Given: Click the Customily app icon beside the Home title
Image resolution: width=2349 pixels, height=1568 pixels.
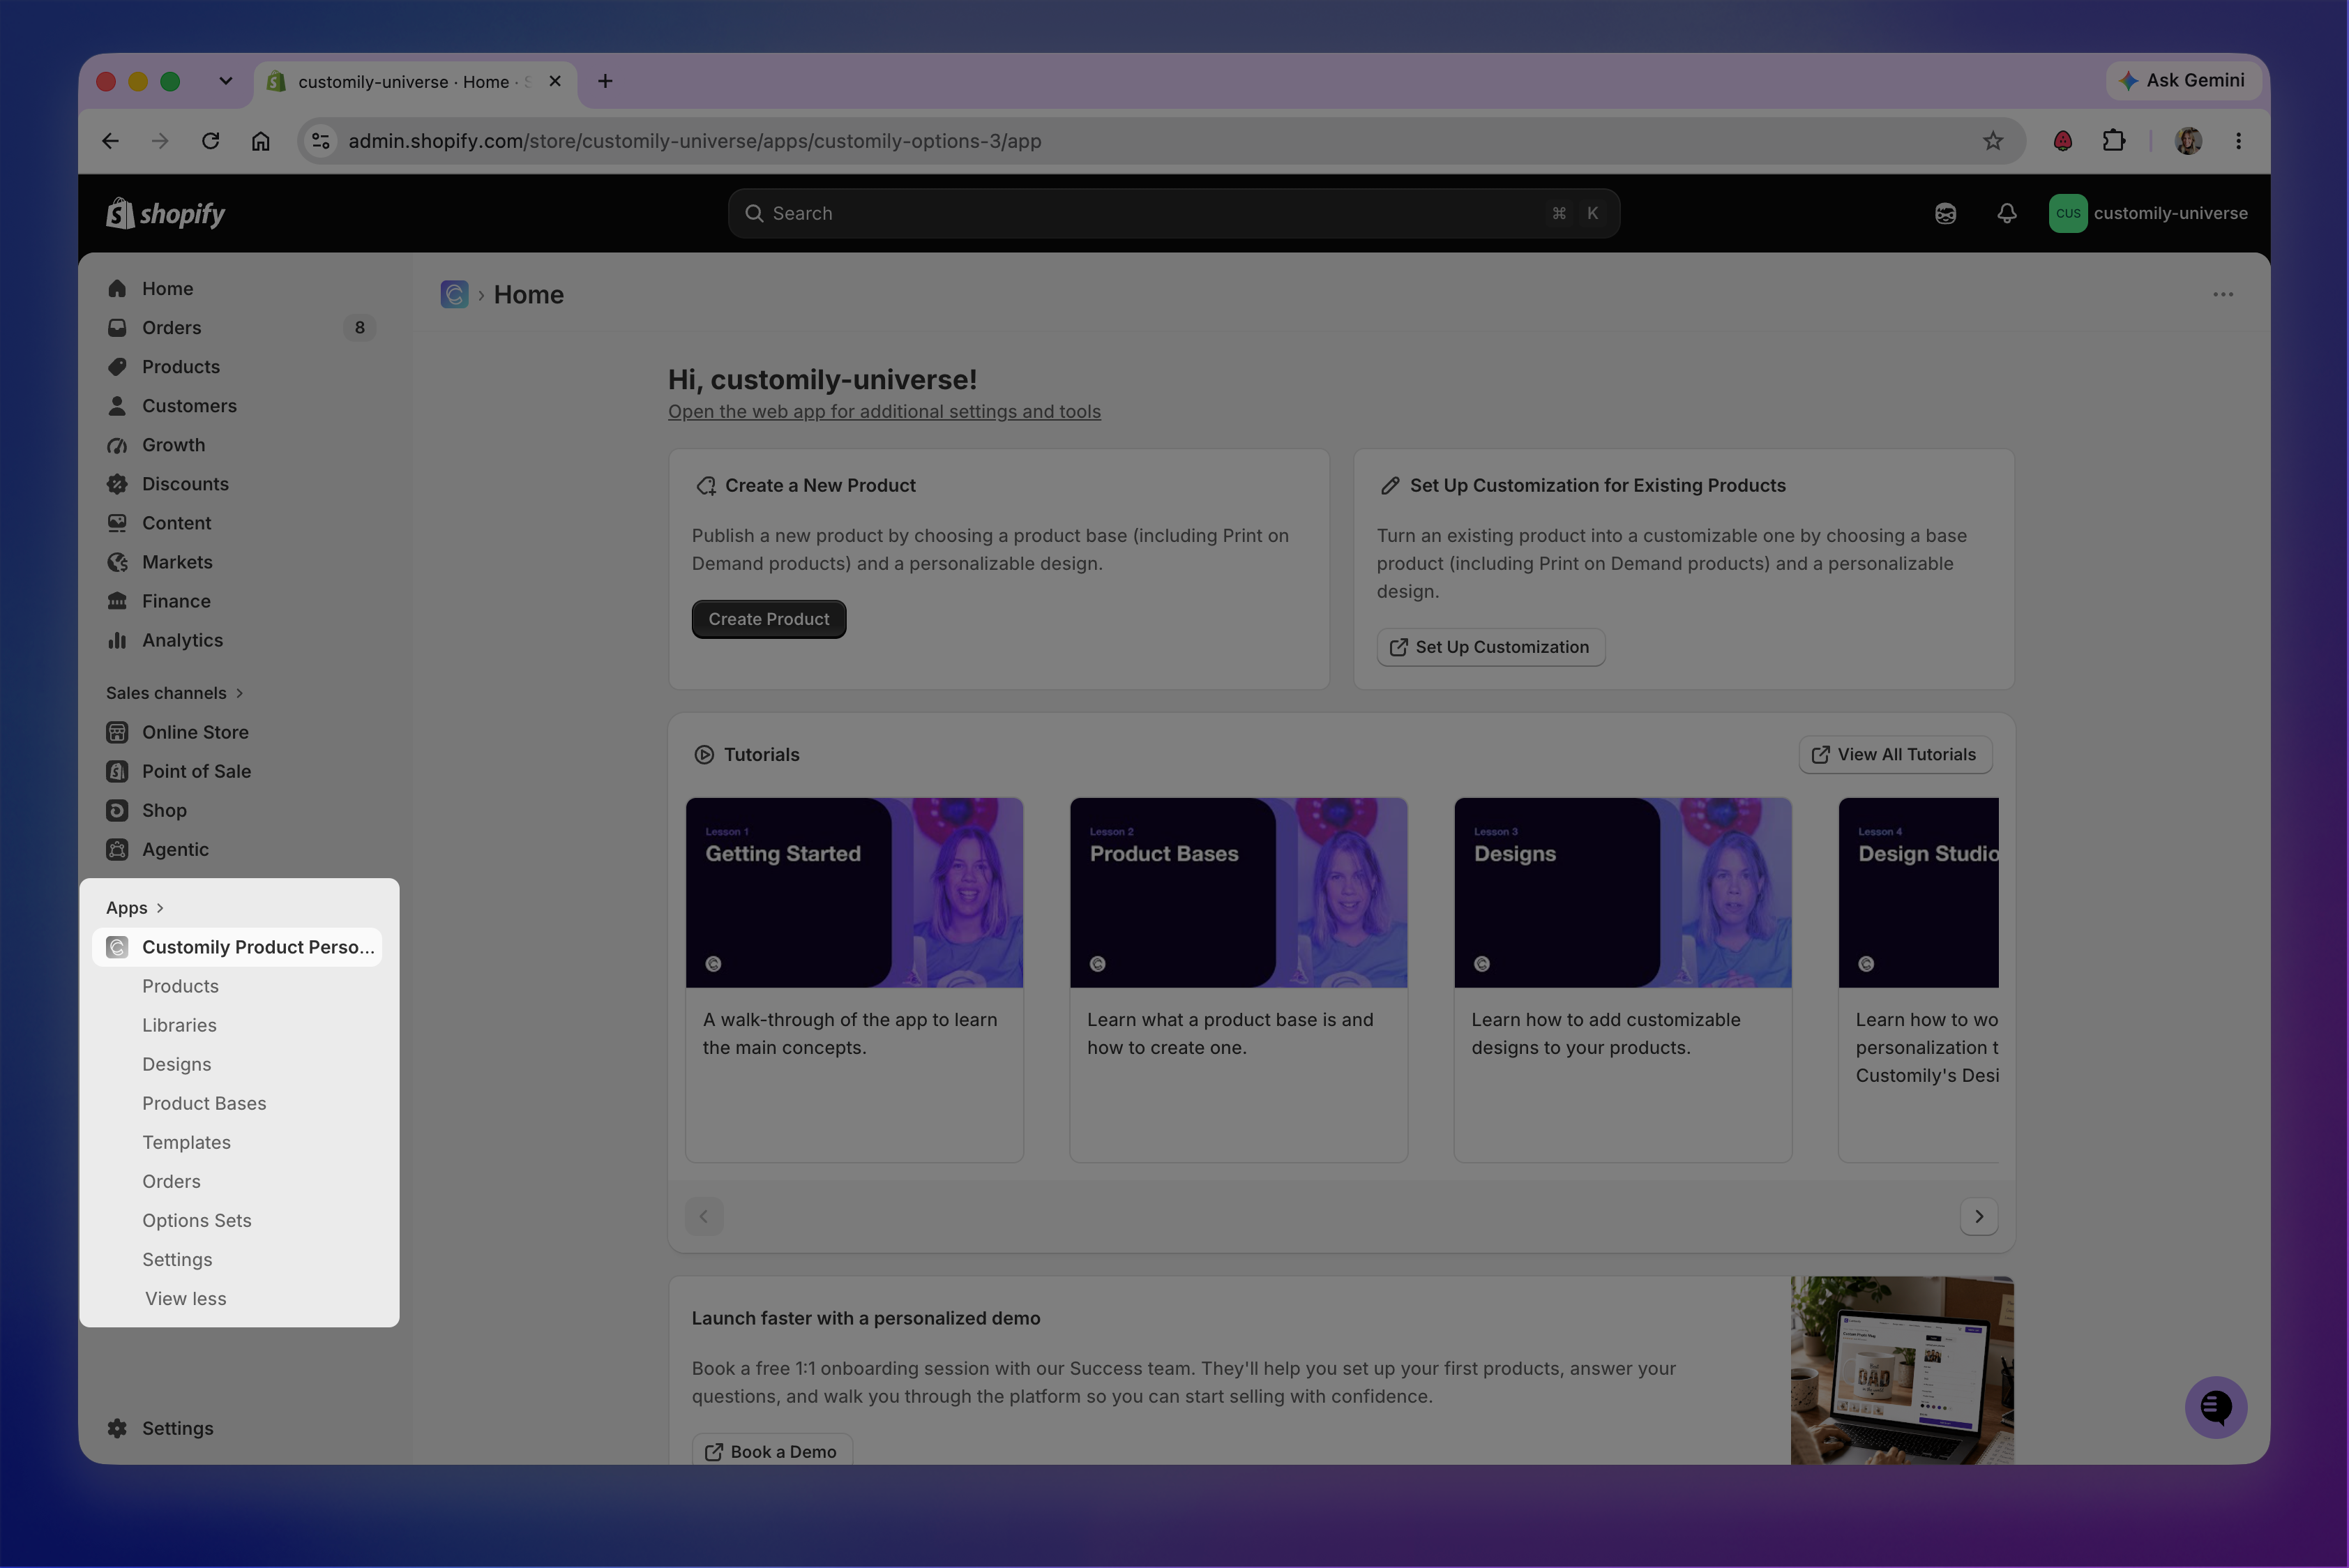Looking at the screenshot, I should [454, 294].
